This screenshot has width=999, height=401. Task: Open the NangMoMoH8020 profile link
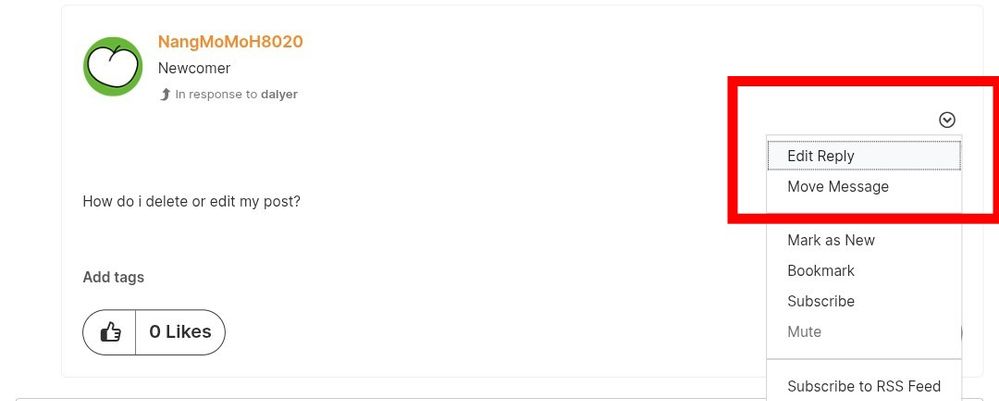(230, 42)
